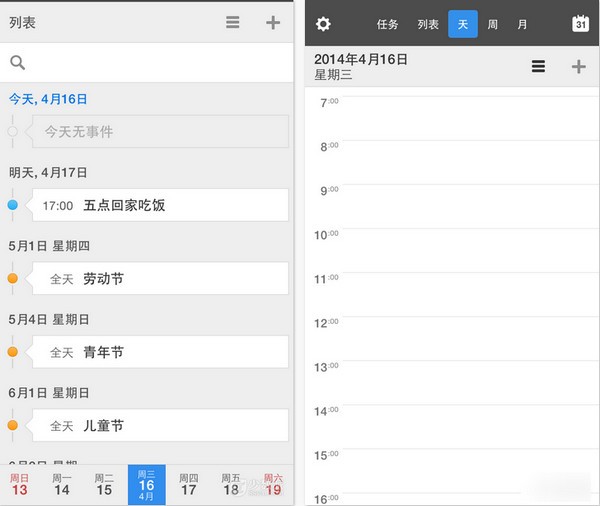Click the 今天, 4月16日 date header

tap(48, 99)
